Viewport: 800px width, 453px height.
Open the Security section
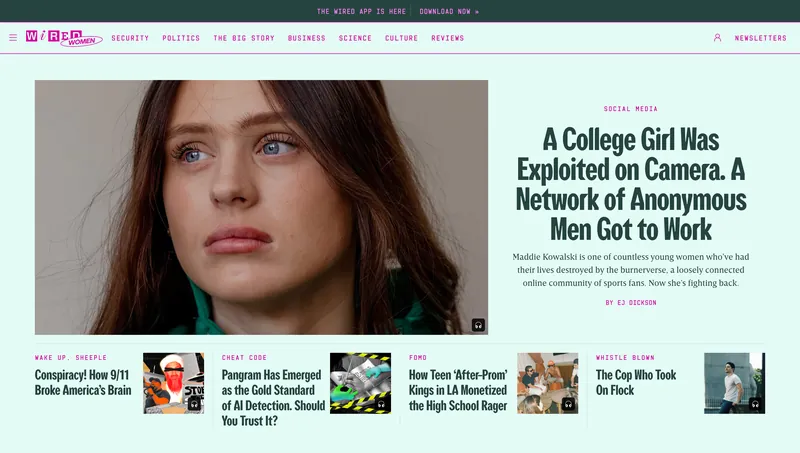coord(130,38)
